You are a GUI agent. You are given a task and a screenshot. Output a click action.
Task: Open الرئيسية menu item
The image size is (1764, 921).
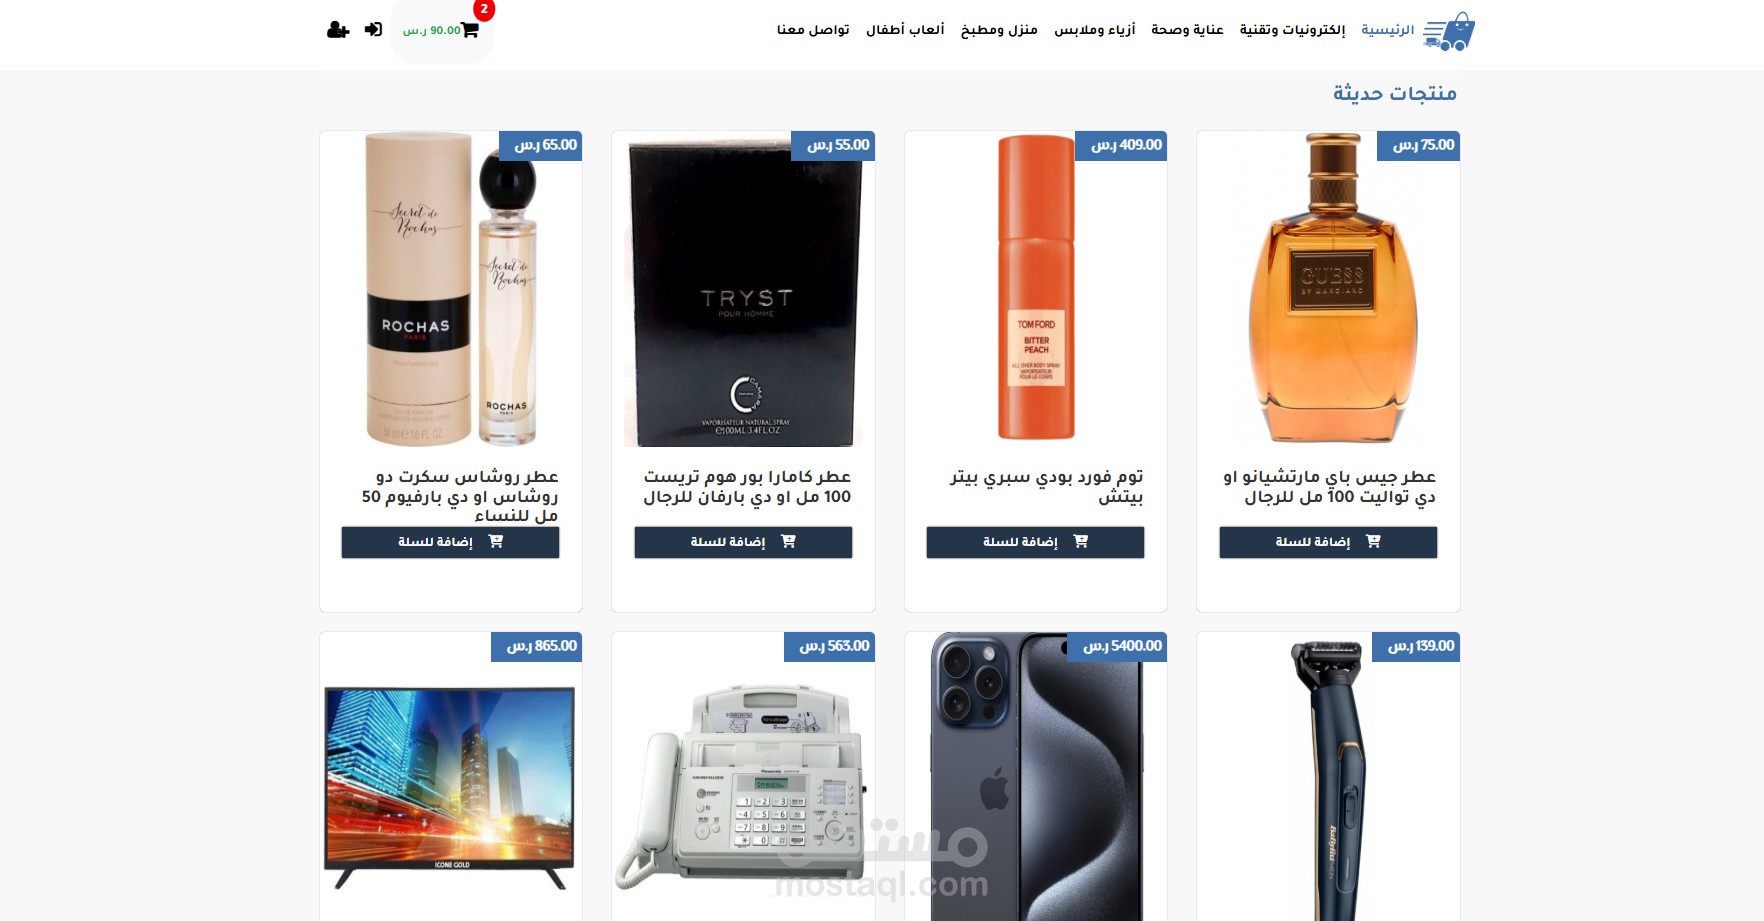point(1388,30)
